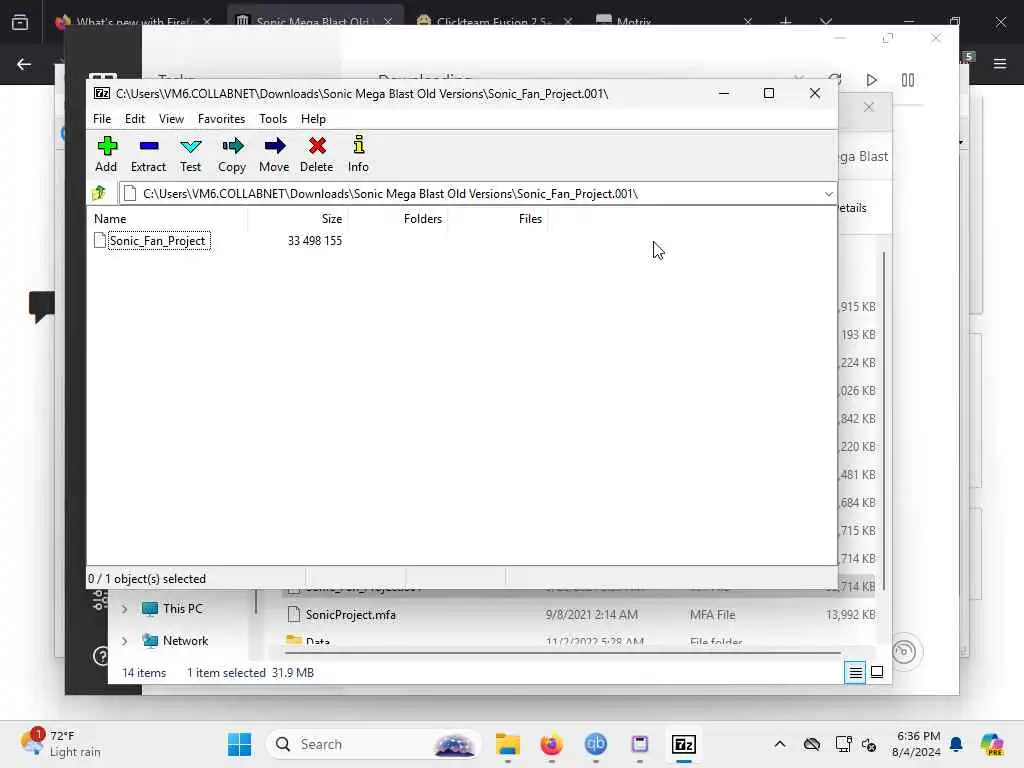Open the Windows Start menu
The height and width of the screenshot is (768, 1024).
pos(239,744)
